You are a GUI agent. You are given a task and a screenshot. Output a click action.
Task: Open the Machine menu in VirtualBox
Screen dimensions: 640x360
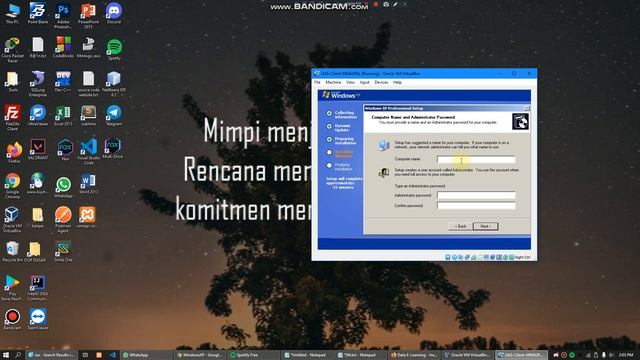pos(333,82)
